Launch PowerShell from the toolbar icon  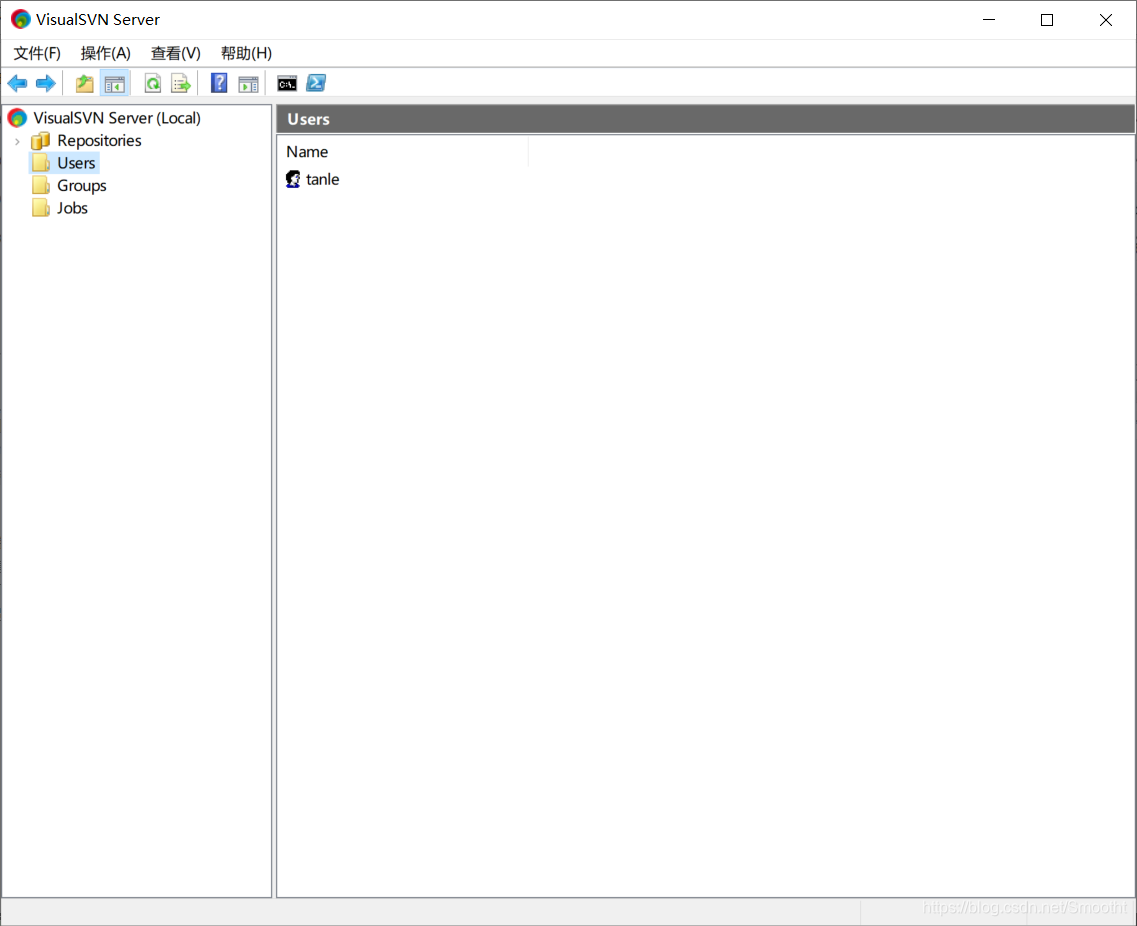(x=316, y=83)
